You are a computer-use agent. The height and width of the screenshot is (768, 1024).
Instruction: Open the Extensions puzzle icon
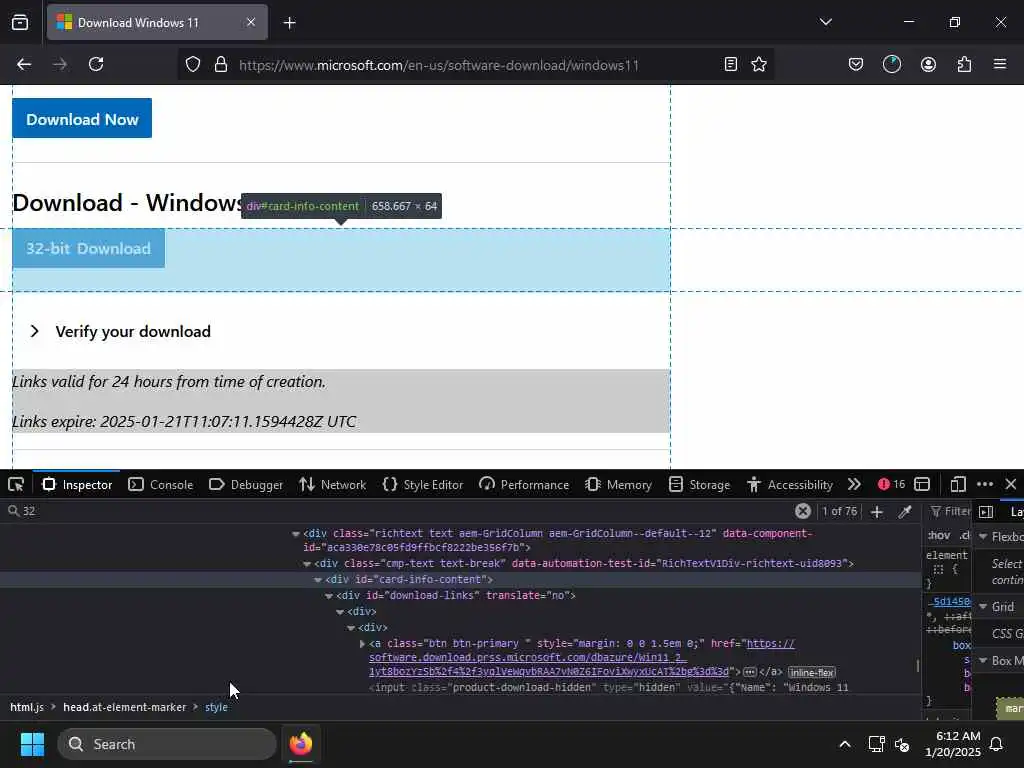pyautogui.click(x=964, y=64)
